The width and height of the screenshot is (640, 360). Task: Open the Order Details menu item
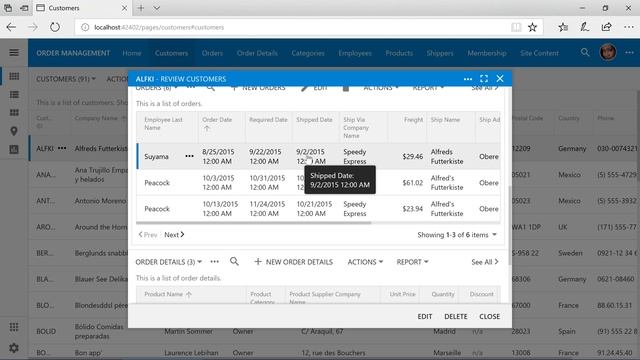pyautogui.click(x=257, y=53)
